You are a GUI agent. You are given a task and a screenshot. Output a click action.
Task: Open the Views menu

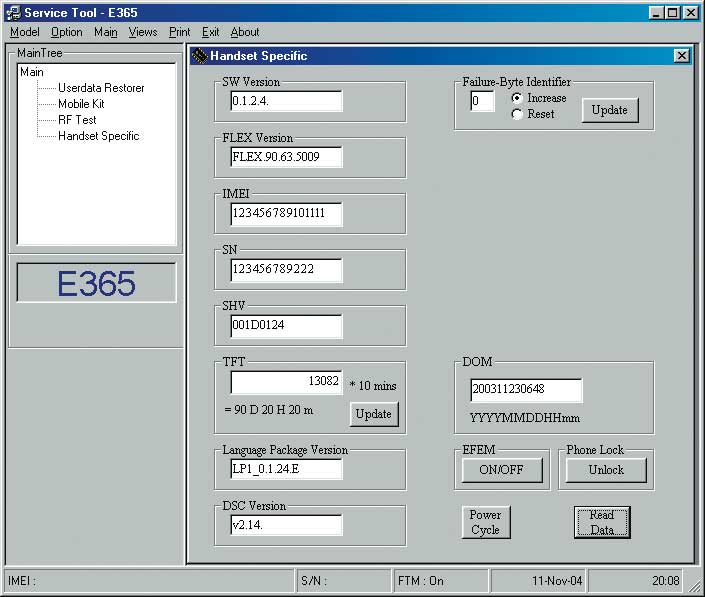(143, 32)
